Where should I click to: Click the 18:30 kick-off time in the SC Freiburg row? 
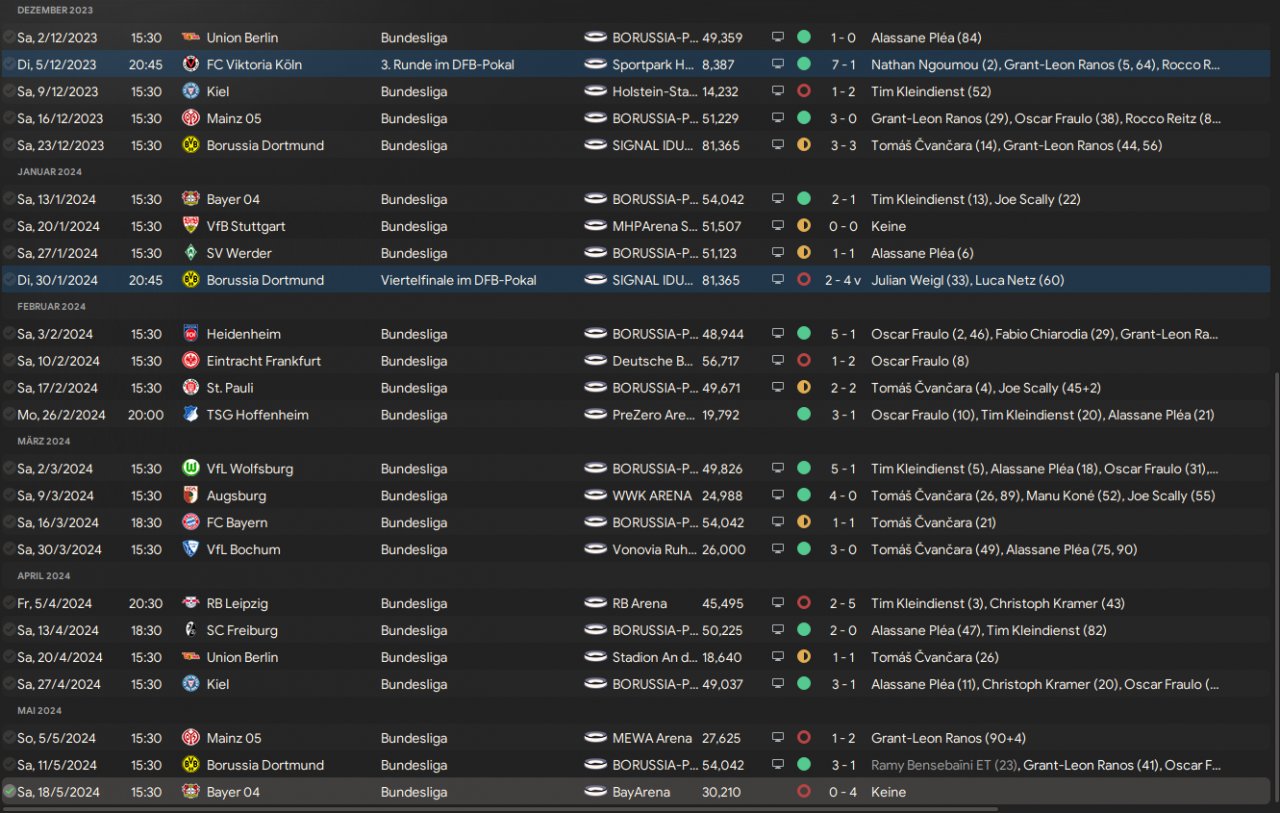(145, 632)
